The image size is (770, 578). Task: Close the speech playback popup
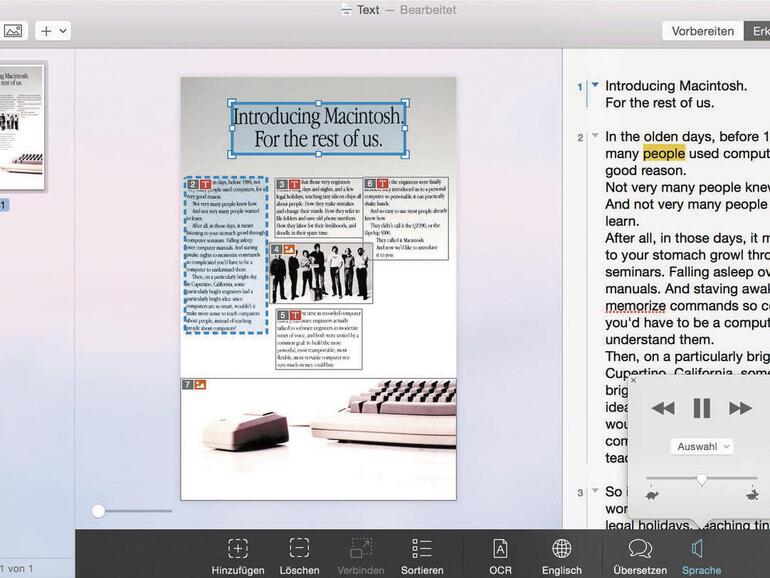[x=634, y=380]
